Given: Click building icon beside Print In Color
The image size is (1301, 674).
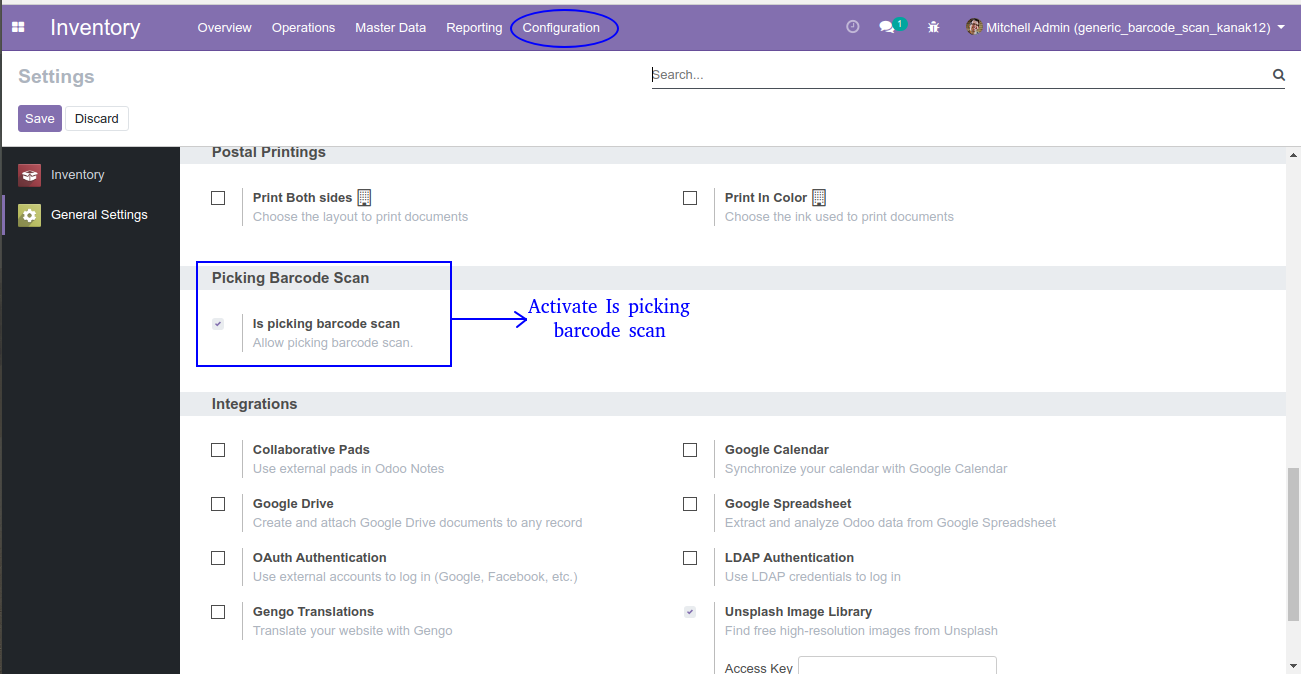Looking at the screenshot, I should point(819,198).
